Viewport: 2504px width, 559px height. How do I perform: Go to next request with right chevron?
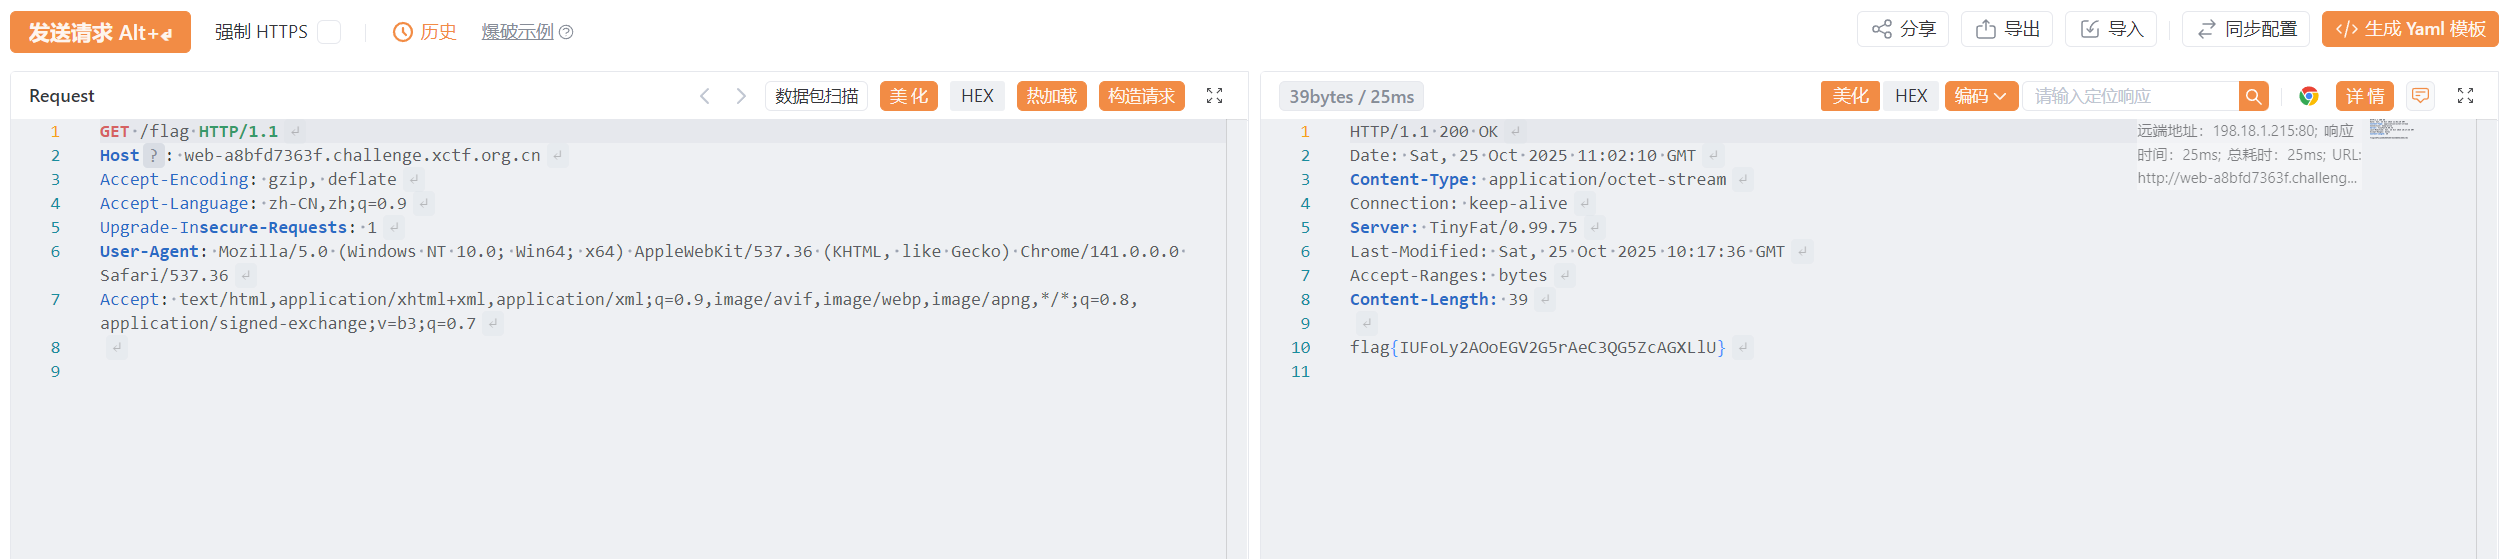pyautogui.click(x=741, y=96)
